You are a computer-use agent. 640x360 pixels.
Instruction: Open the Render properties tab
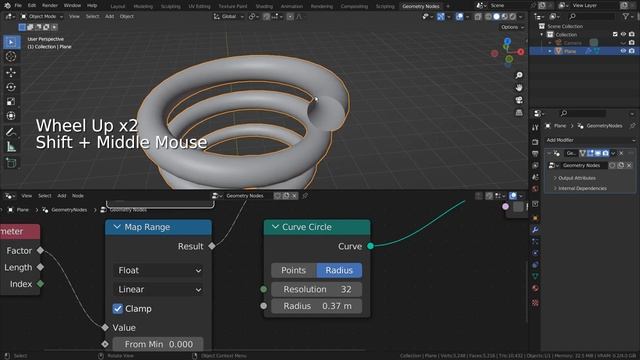point(535,142)
